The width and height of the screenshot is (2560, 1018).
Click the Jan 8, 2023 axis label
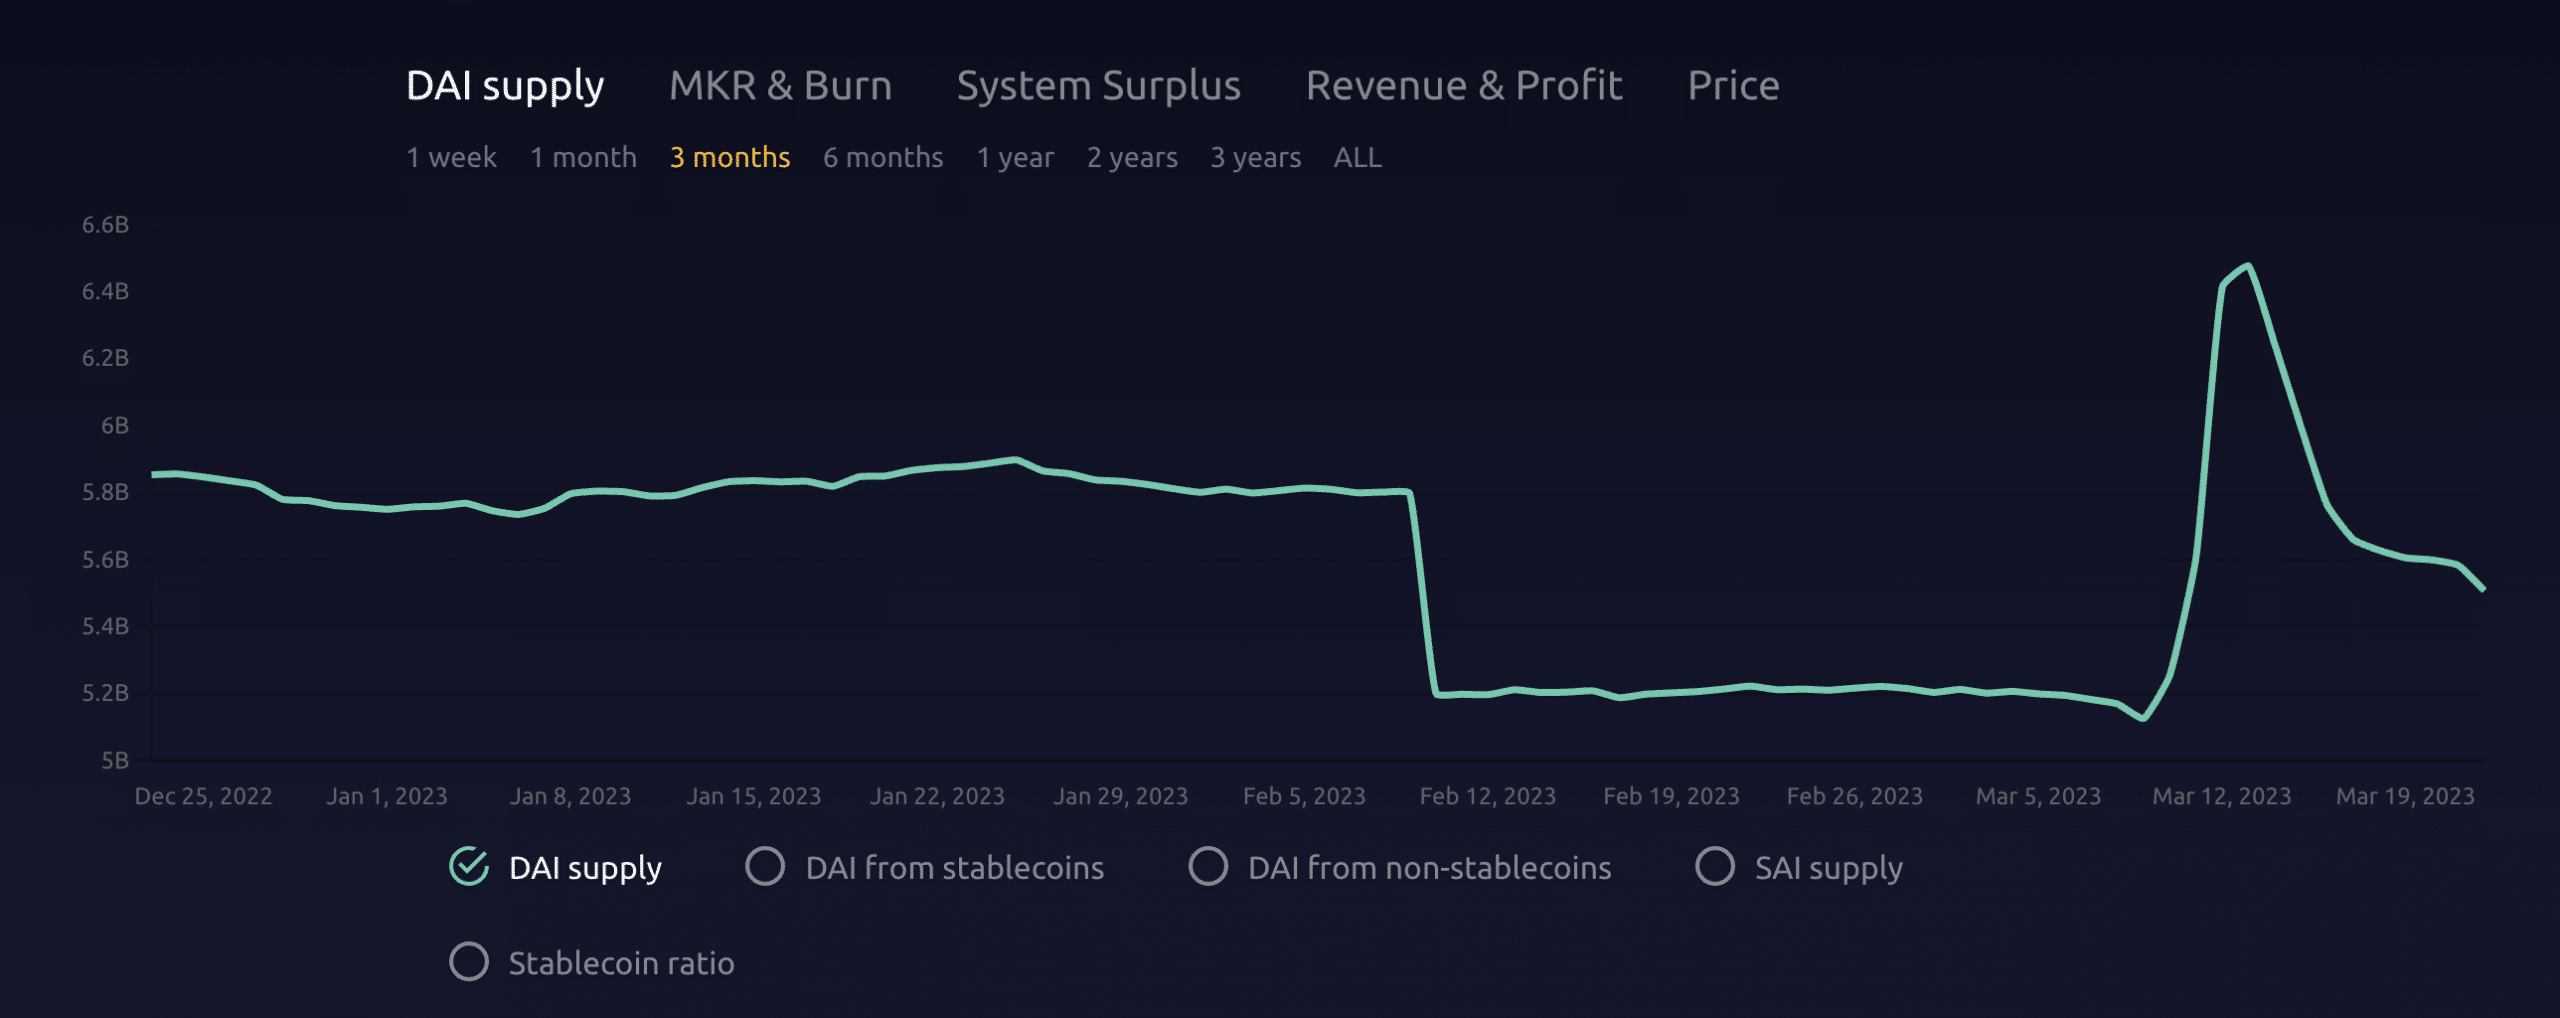point(570,796)
